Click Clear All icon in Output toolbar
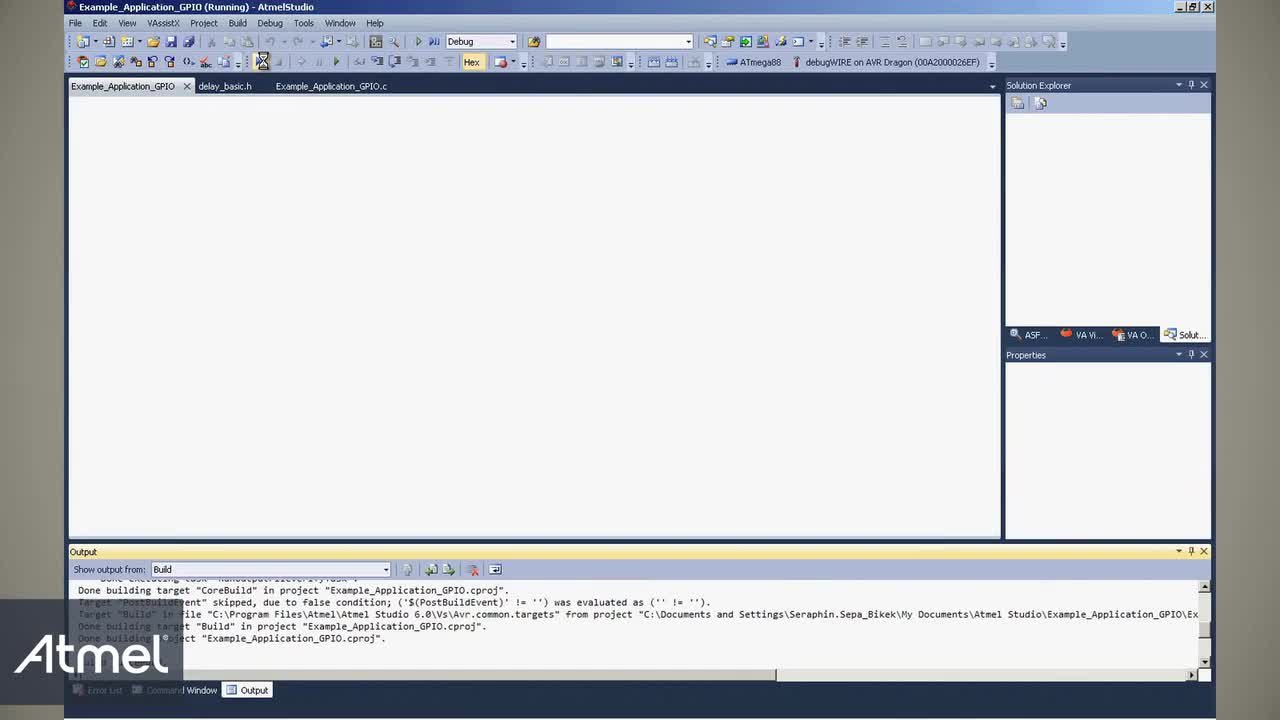This screenshot has height=720, width=1280. click(473, 570)
